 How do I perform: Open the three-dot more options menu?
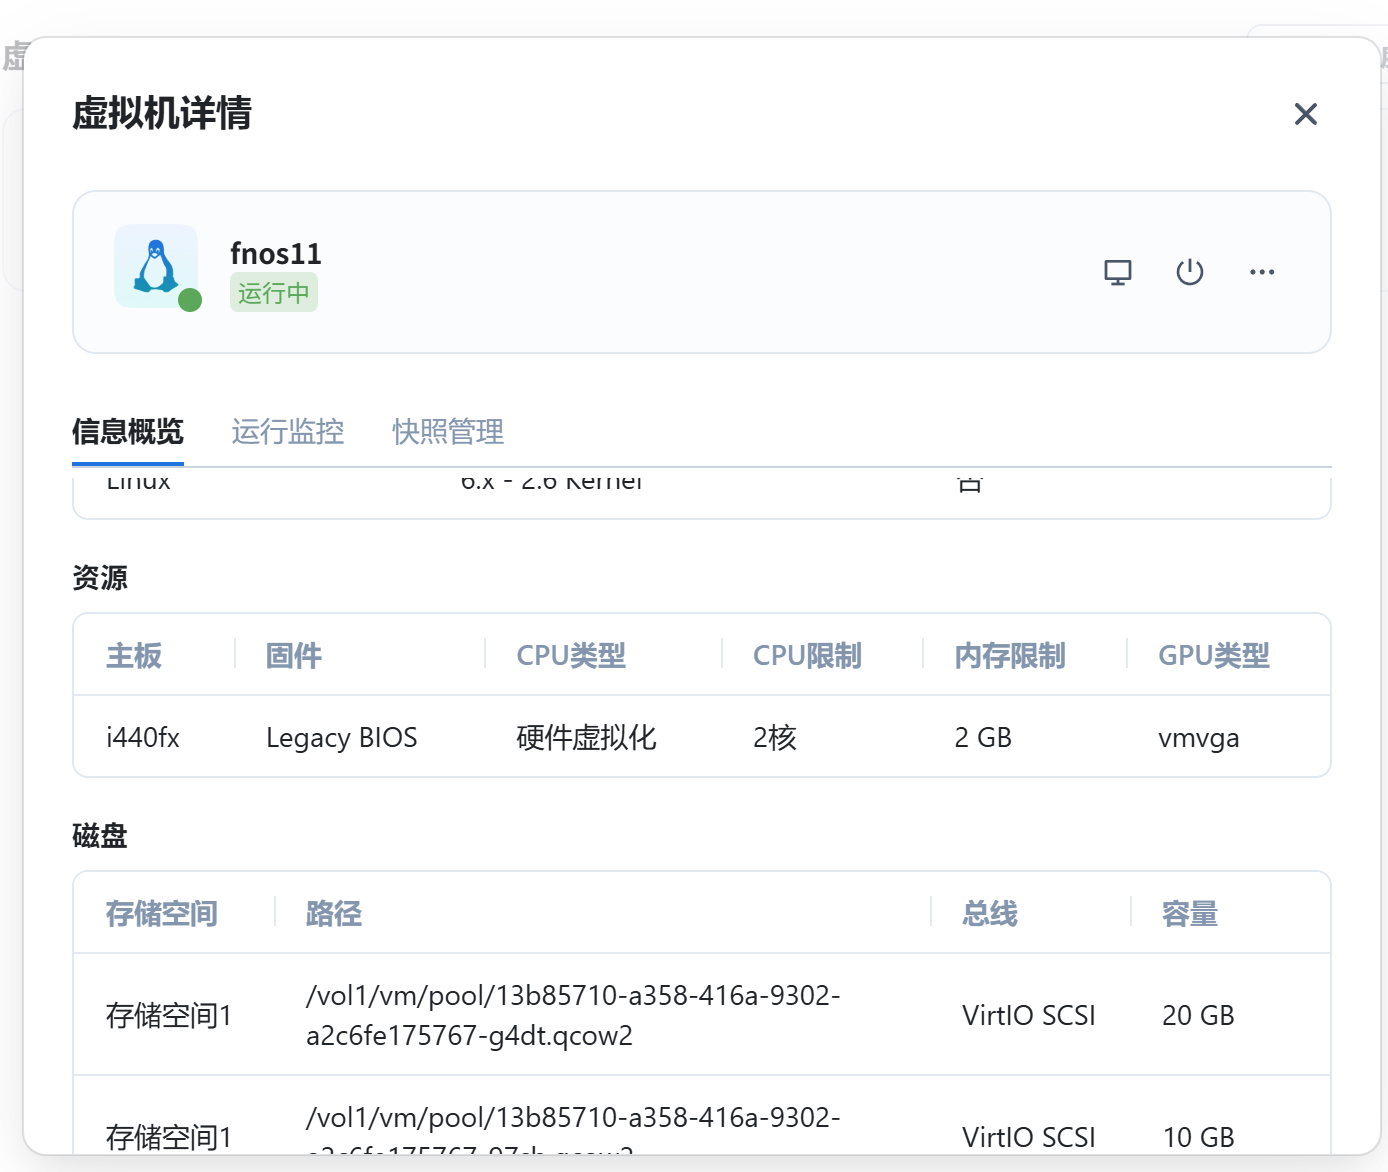click(1261, 272)
